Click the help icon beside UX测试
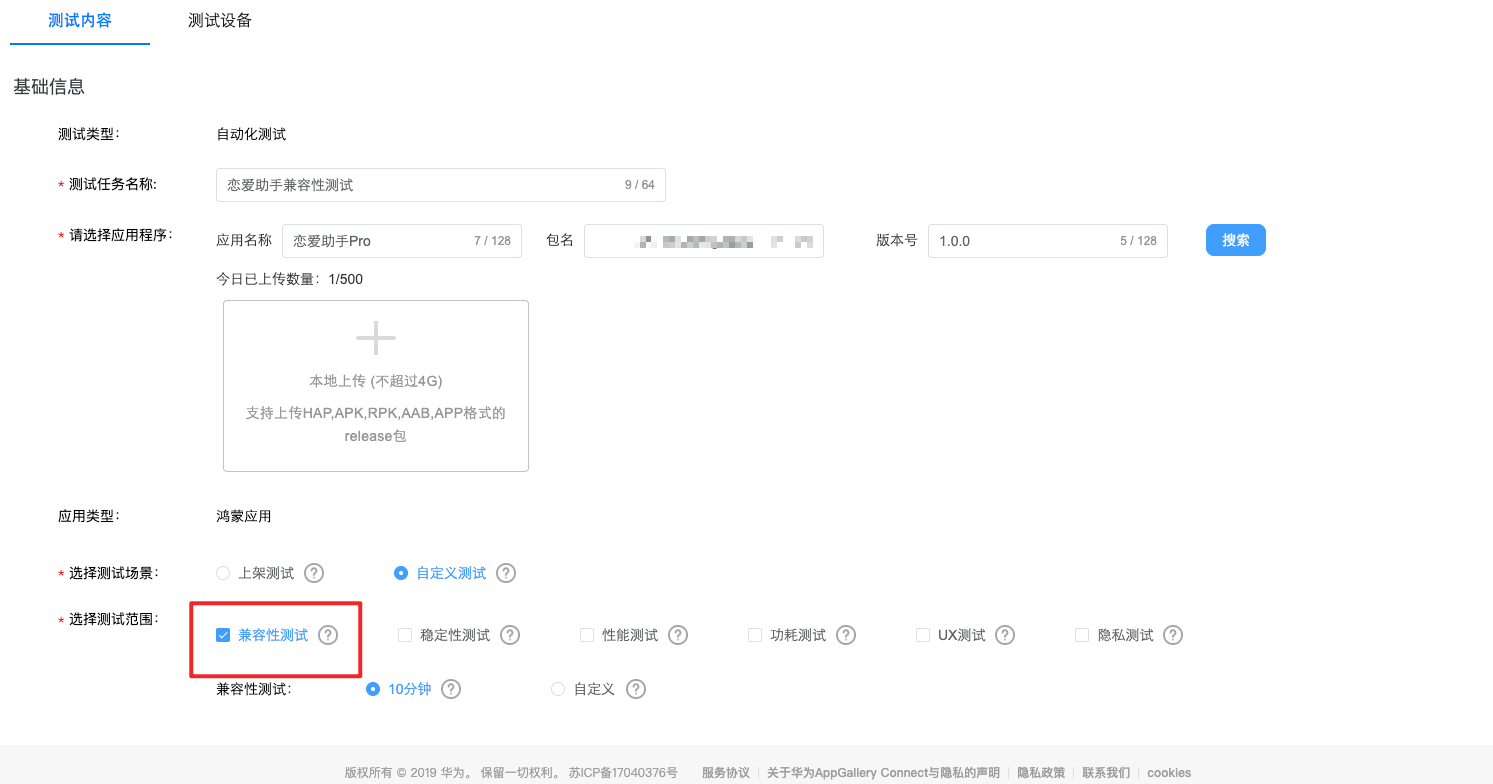 tap(1004, 634)
